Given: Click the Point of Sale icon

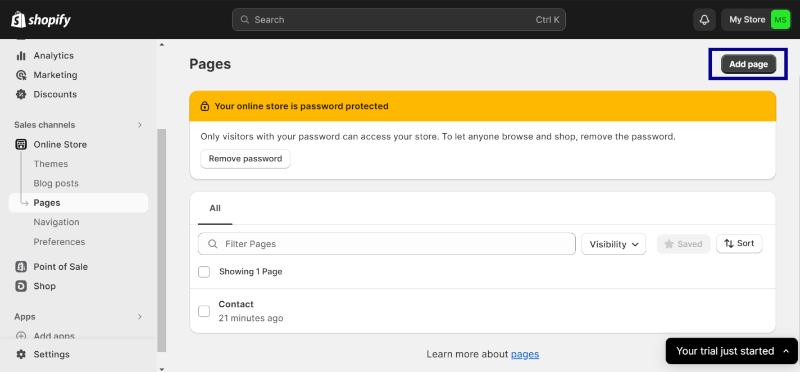Looking at the screenshot, I should point(21,266).
